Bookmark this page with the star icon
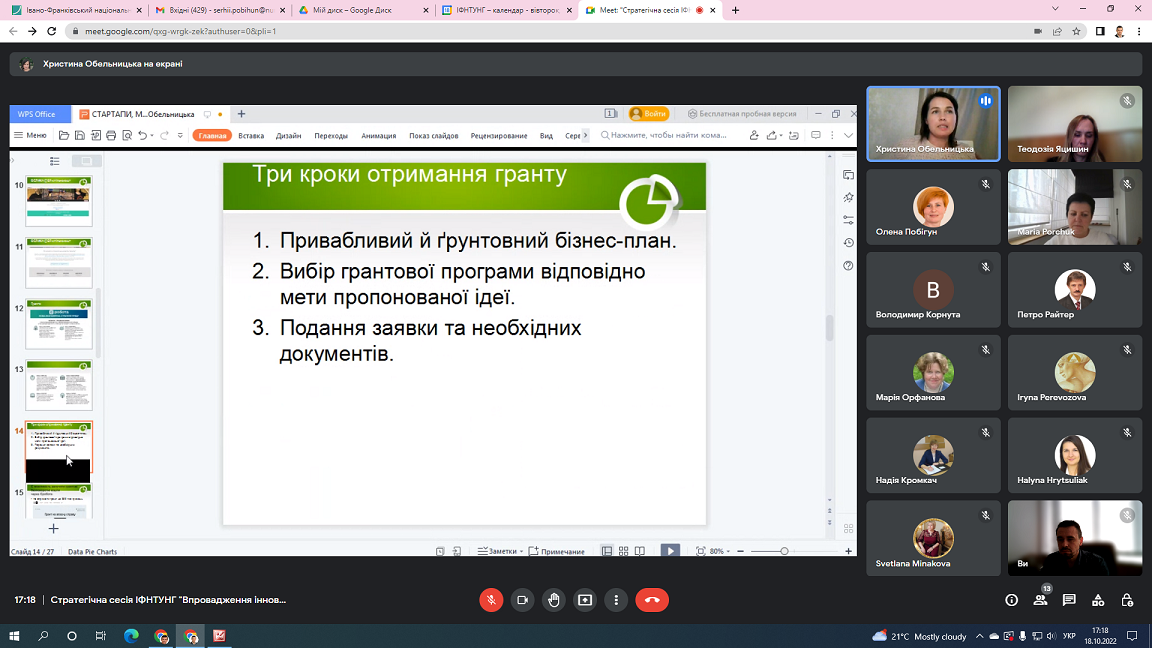Screen dimensions: 1152x648 pyautogui.click(x=1076, y=31)
